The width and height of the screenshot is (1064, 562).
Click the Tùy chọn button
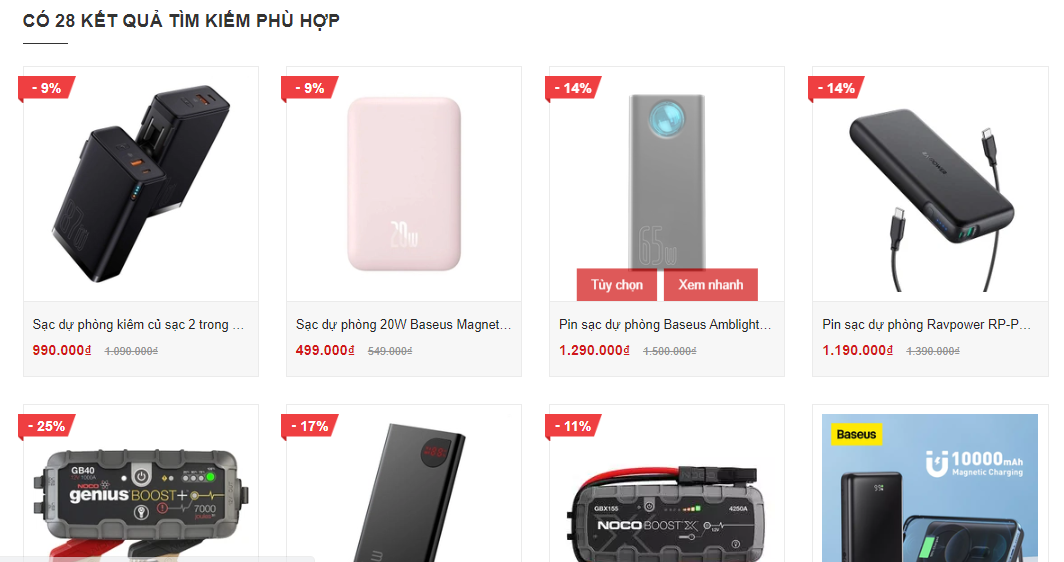[x=617, y=285]
